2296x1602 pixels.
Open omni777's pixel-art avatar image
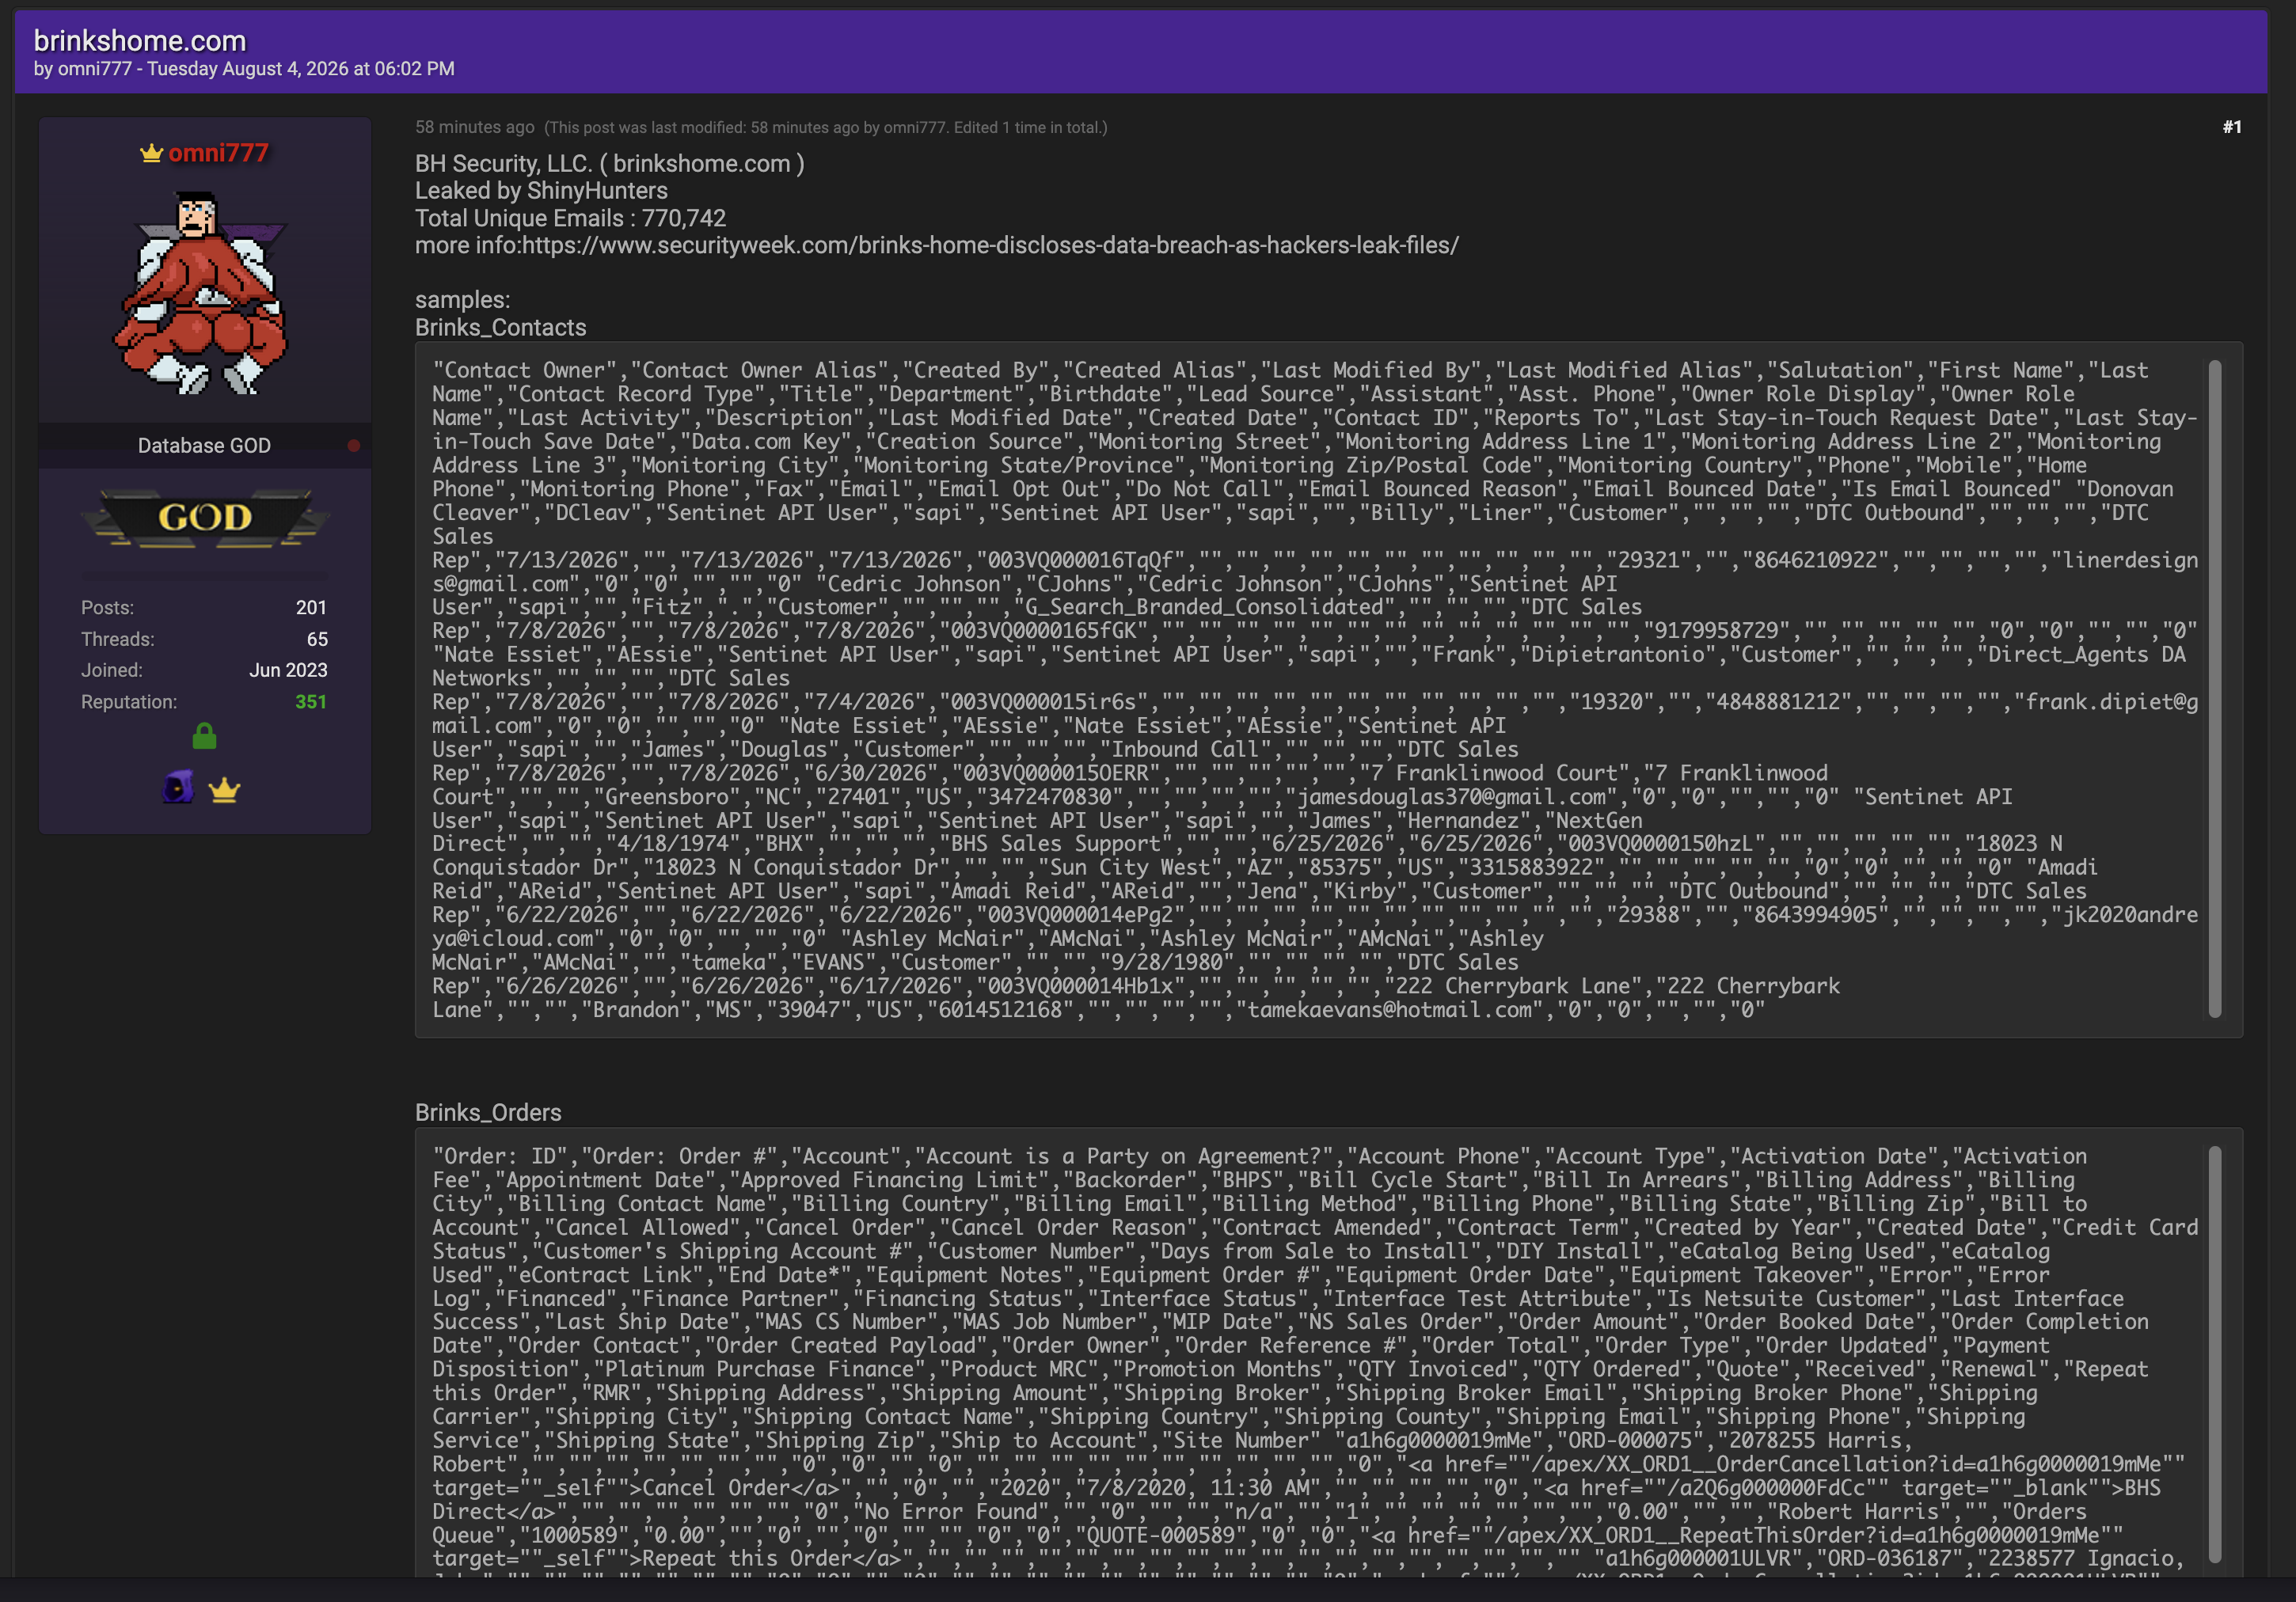pos(203,292)
